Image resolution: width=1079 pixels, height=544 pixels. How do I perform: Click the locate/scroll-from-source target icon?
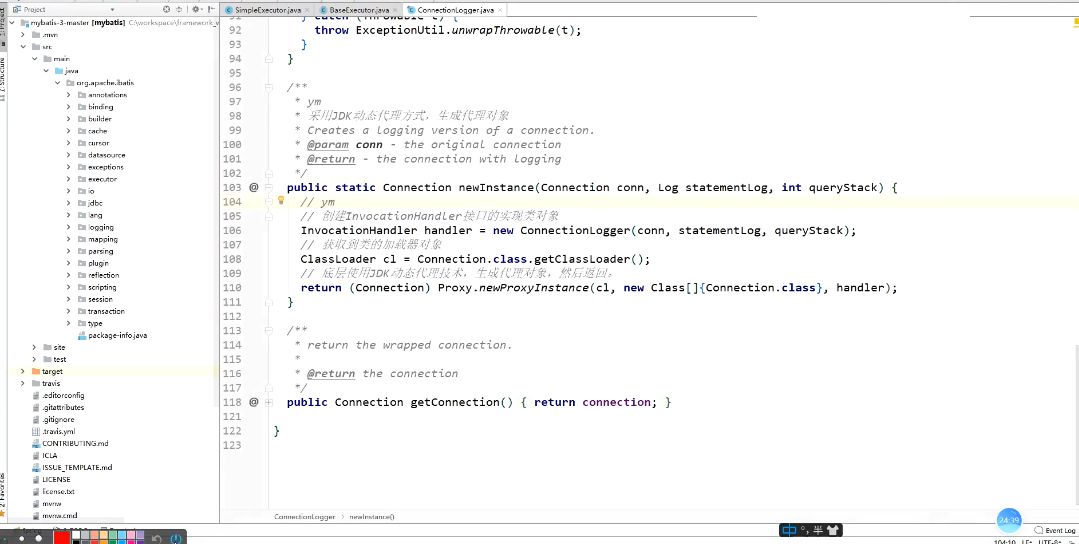coord(167,9)
